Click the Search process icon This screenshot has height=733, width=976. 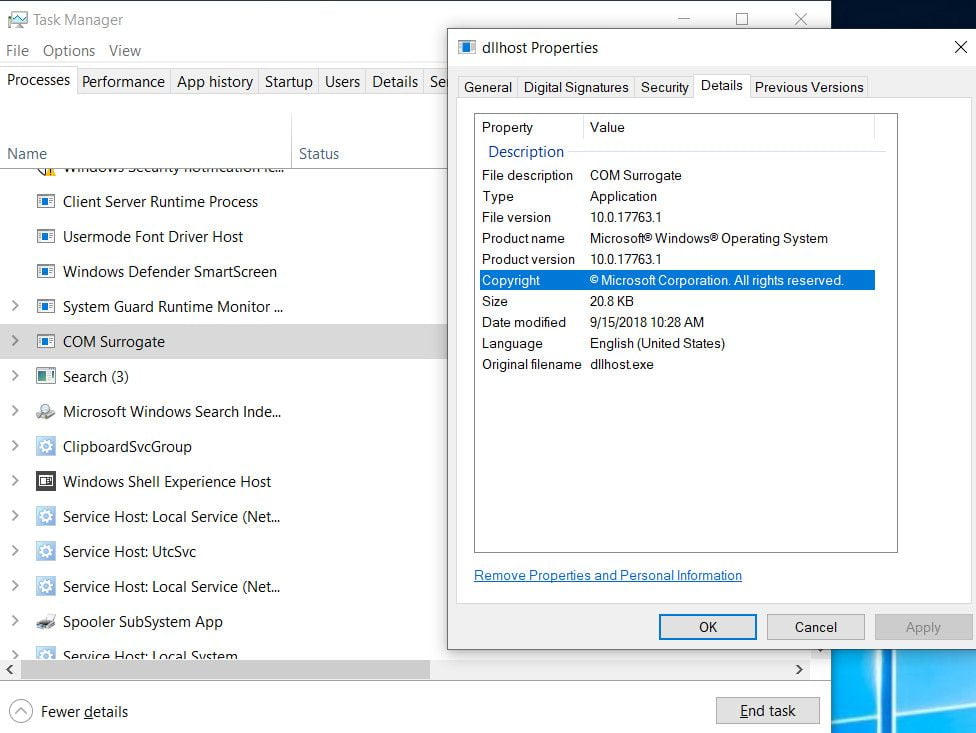(x=45, y=376)
